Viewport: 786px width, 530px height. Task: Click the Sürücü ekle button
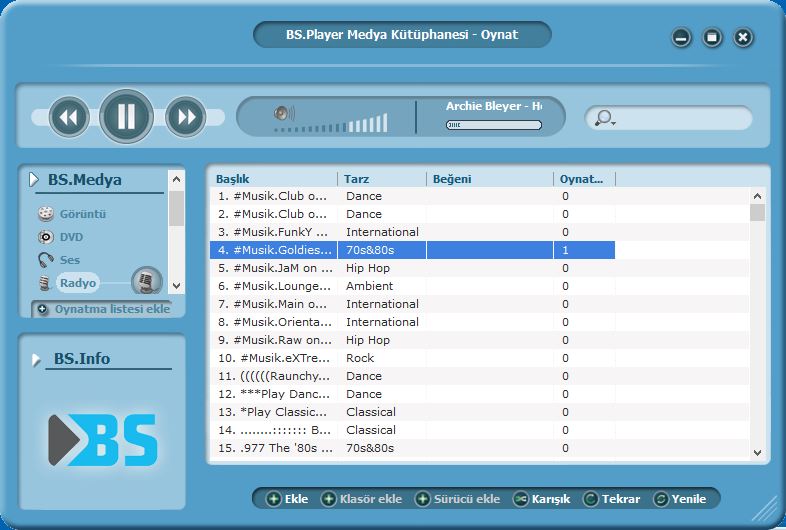tap(458, 499)
